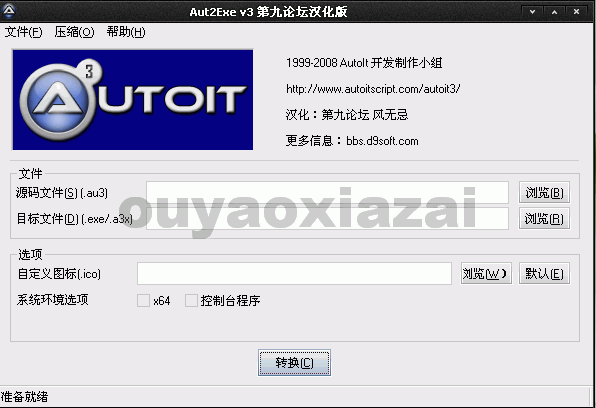Focus the 自定义图标 (.ico) input field
Viewport: 596px width, 408px height.
(x=294, y=273)
